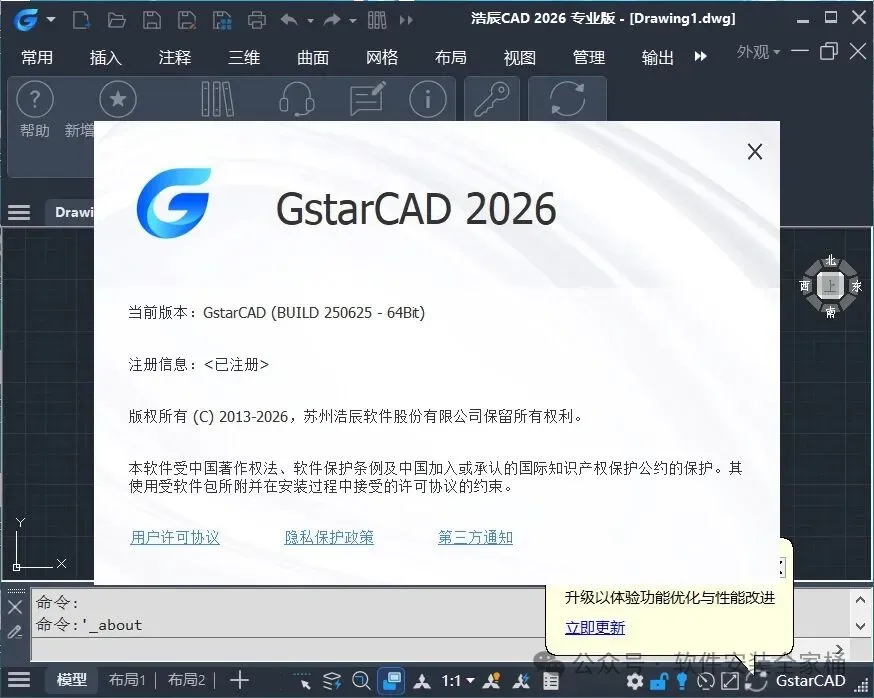Open the GstarCAD application menu logo
874x698 pixels.
(26, 20)
